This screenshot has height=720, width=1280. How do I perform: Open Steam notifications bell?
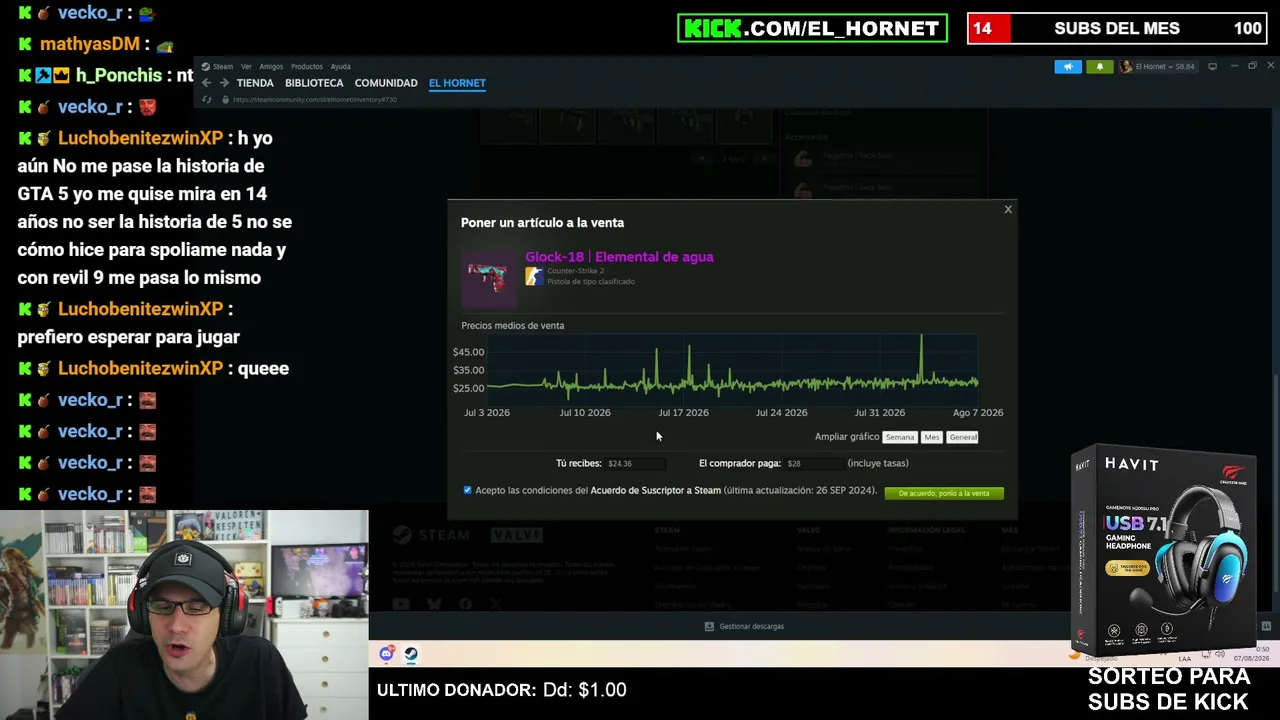pyautogui.click(x=1099, y=67)
